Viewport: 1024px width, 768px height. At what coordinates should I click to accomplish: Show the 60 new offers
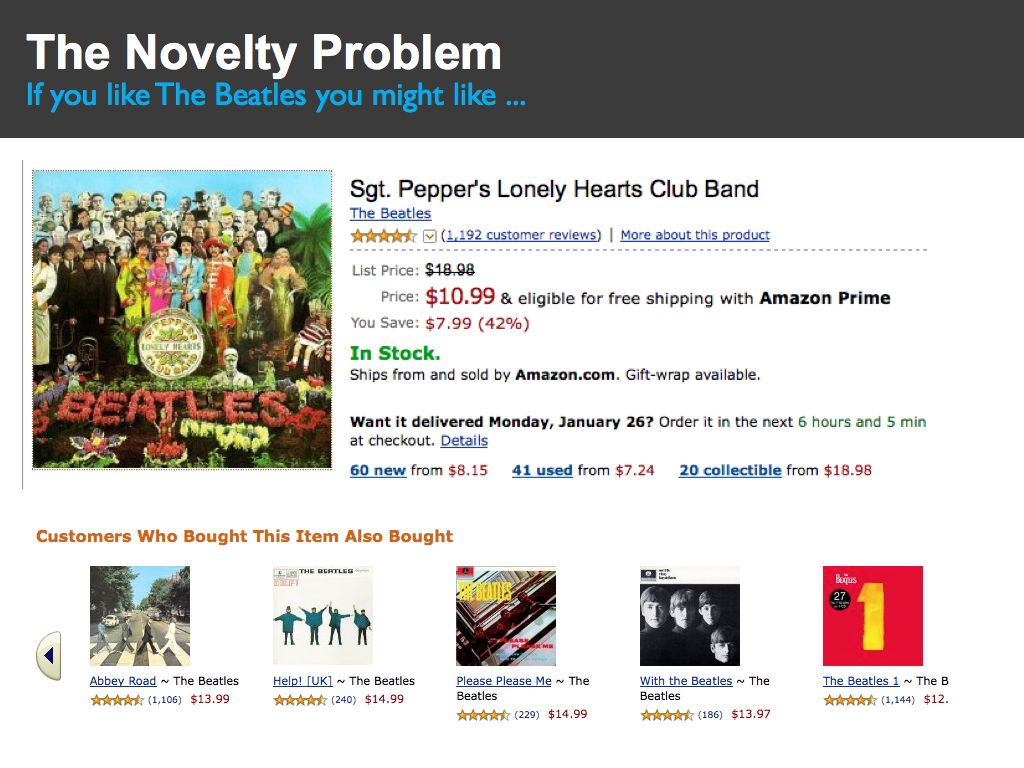(378, 470)
